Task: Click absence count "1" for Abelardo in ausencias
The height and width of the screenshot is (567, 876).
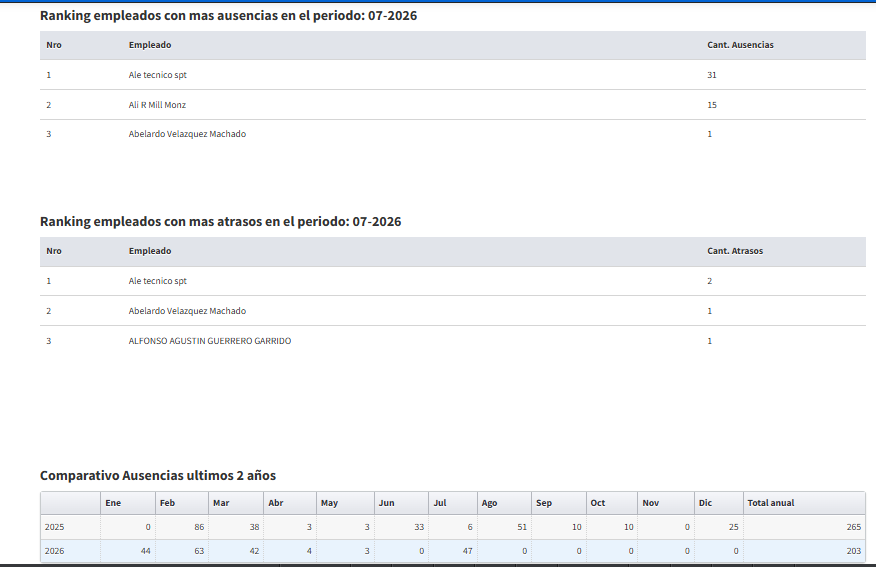Action: 710,134
